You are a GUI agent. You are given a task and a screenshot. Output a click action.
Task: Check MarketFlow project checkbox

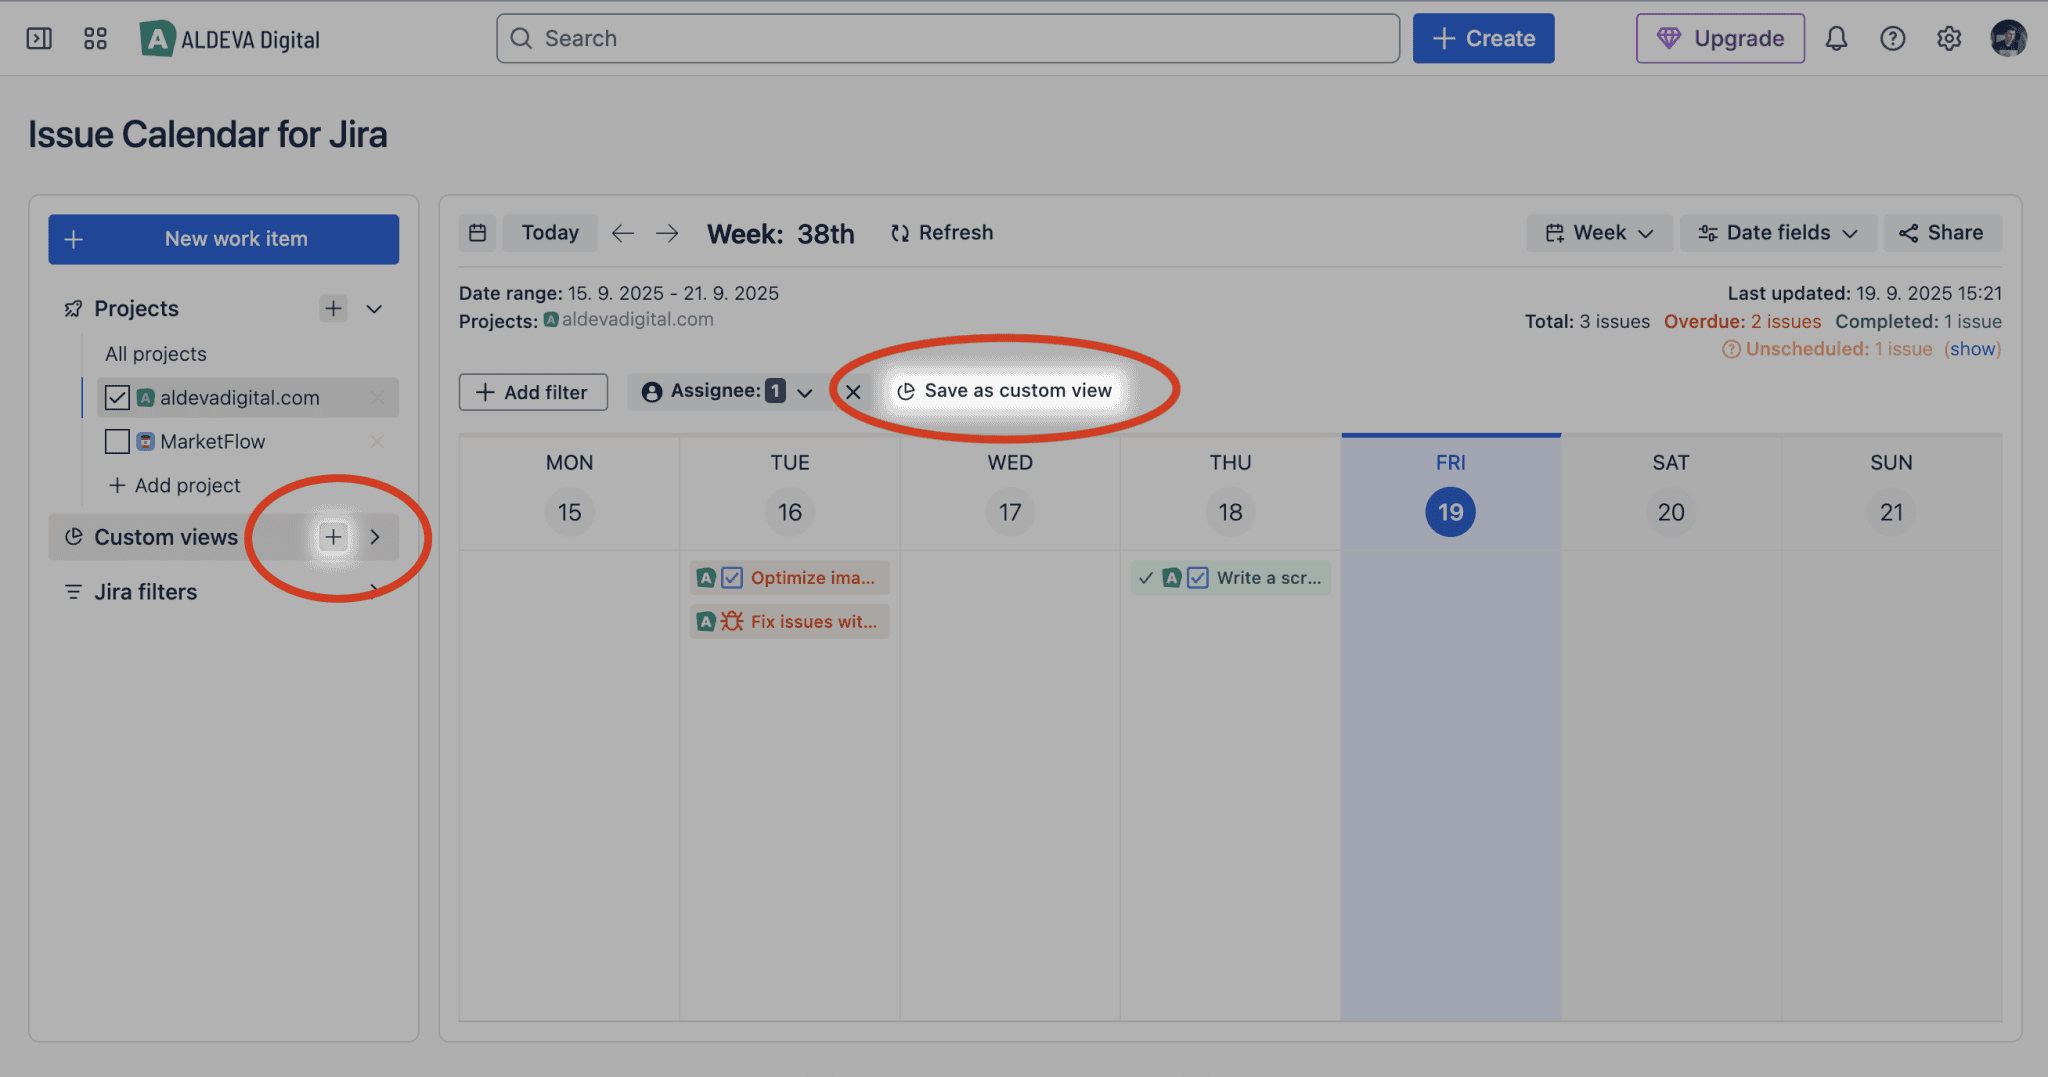coord(117,441)
